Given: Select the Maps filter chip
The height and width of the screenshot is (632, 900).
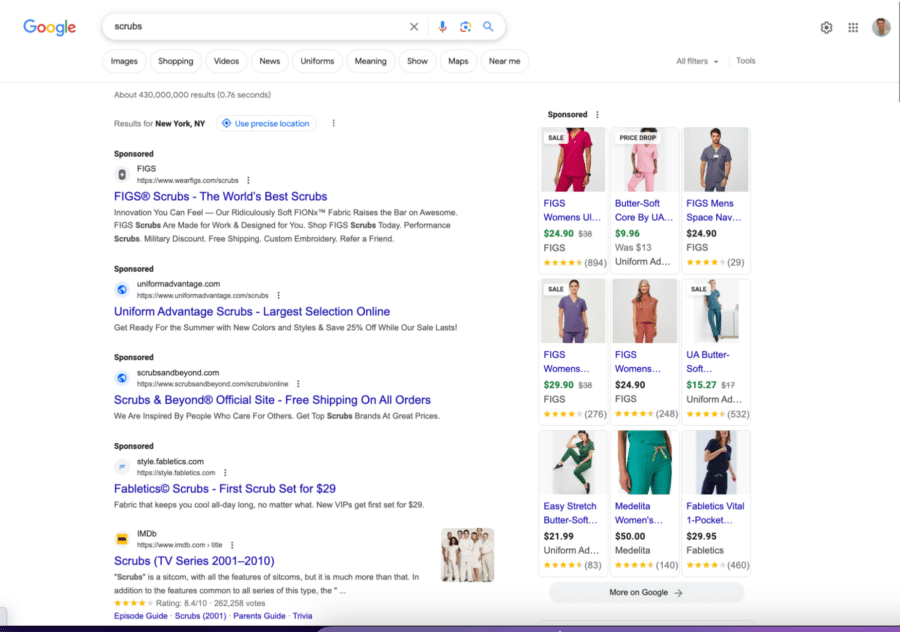Looking at the screenshot, I should (458, 61).
